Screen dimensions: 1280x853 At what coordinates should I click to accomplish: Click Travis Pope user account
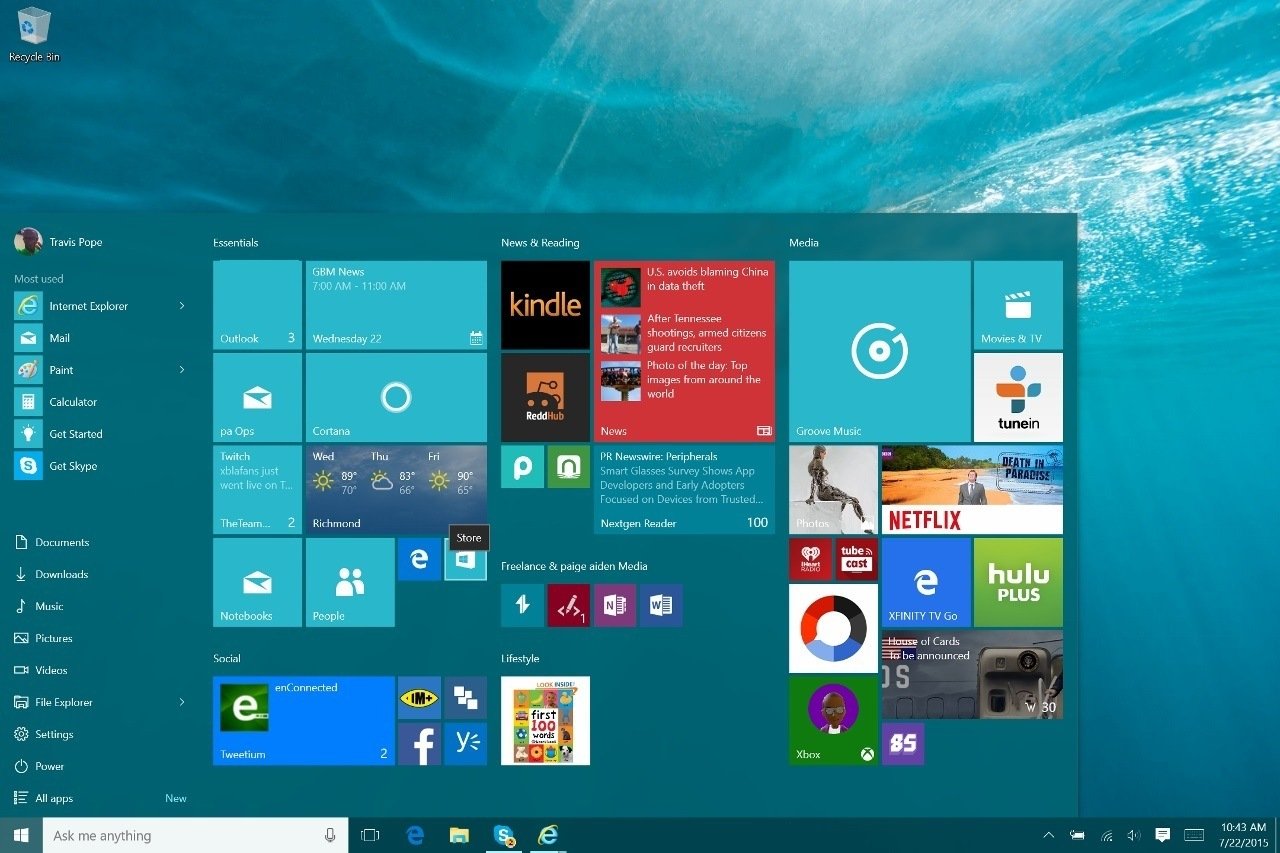pyautogui.click(x=58, y=241)
